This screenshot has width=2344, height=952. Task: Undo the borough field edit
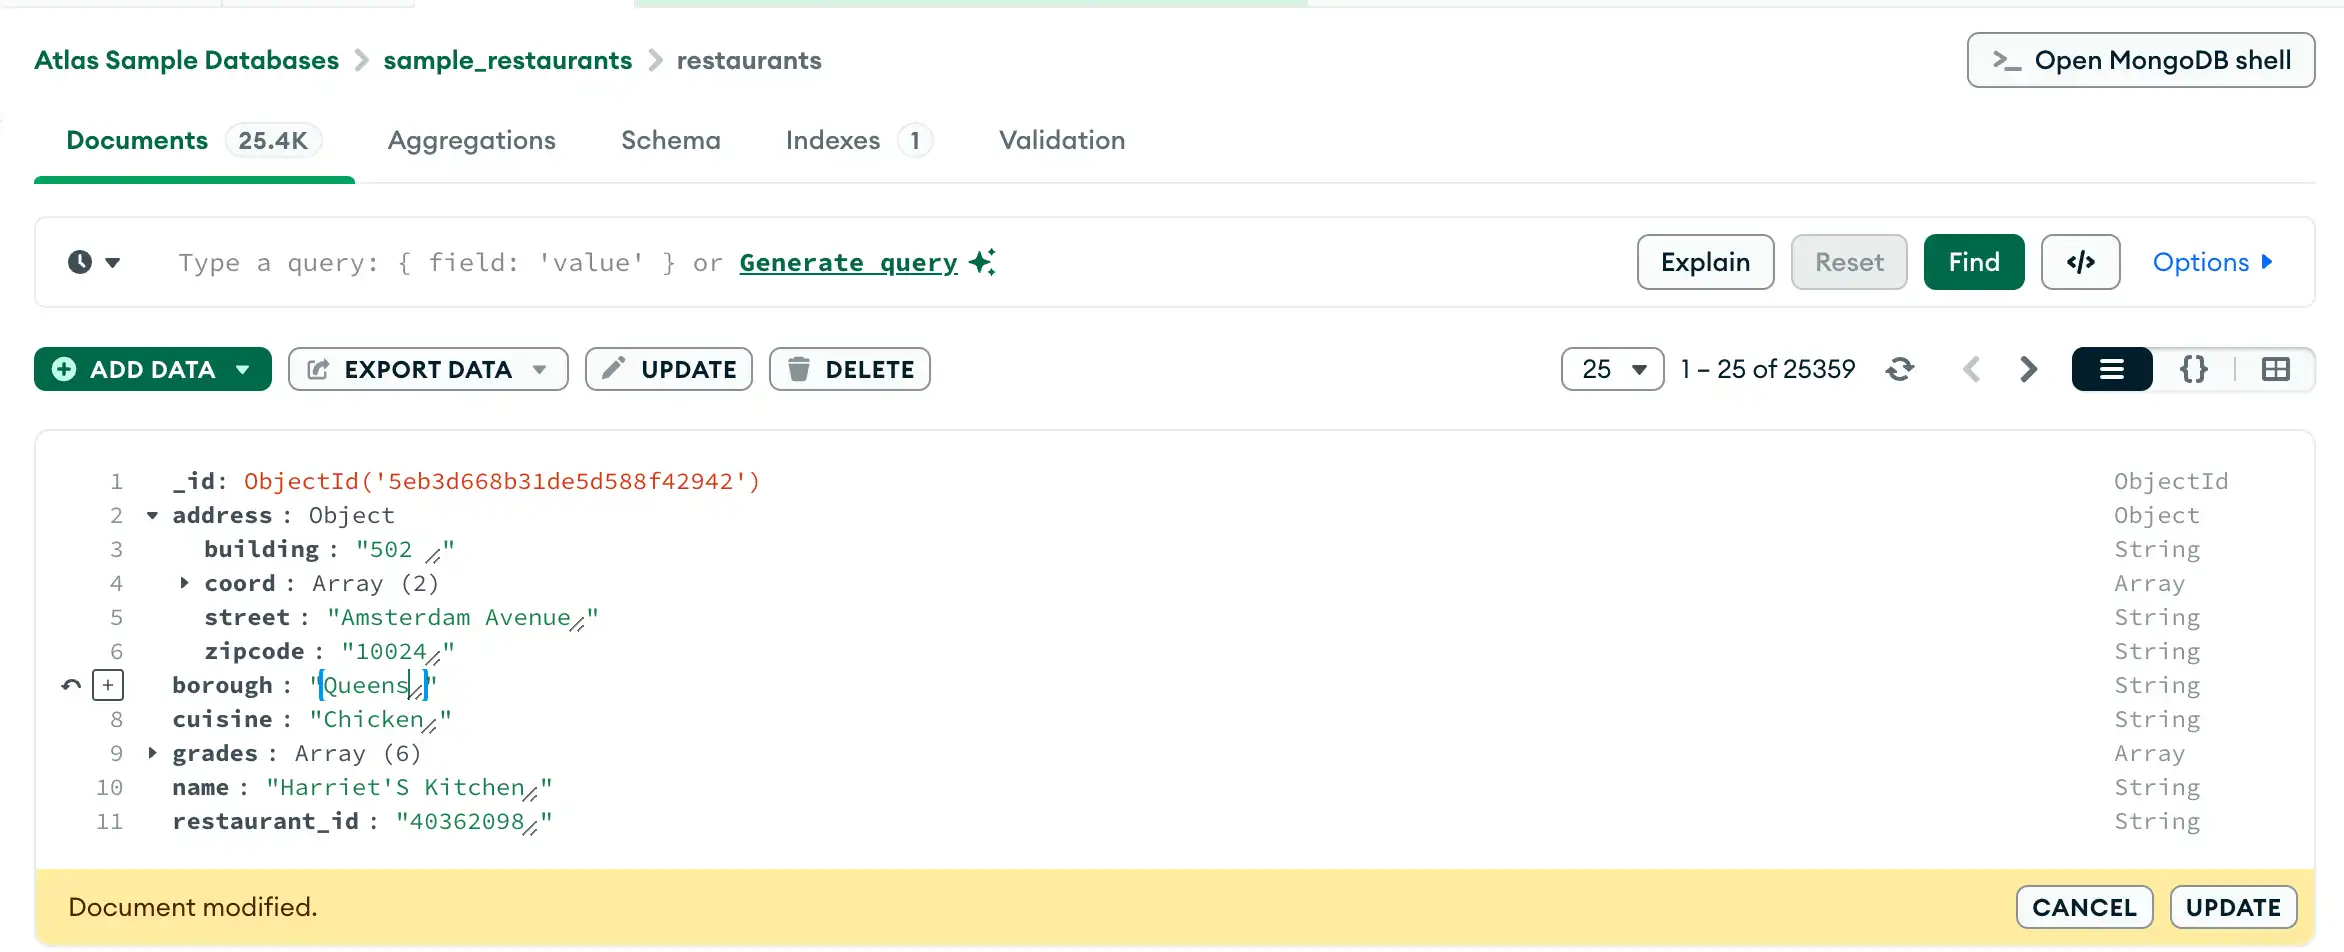[69, 685]
